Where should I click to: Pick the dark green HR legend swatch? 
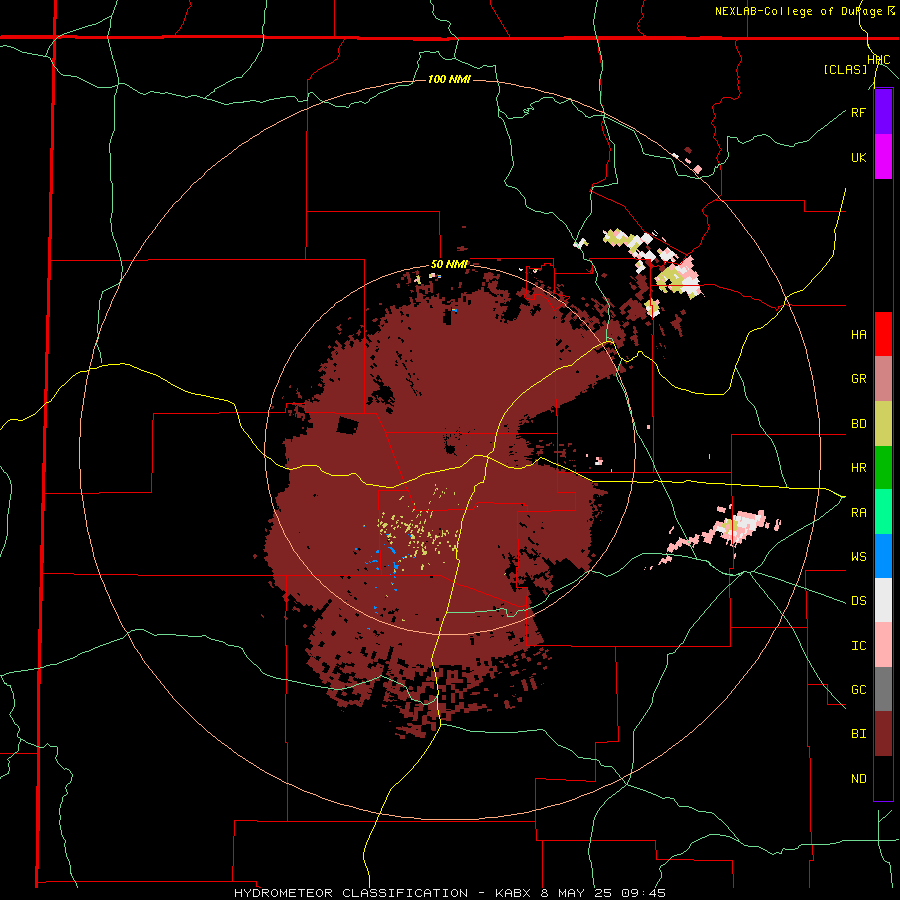[883, 468]
